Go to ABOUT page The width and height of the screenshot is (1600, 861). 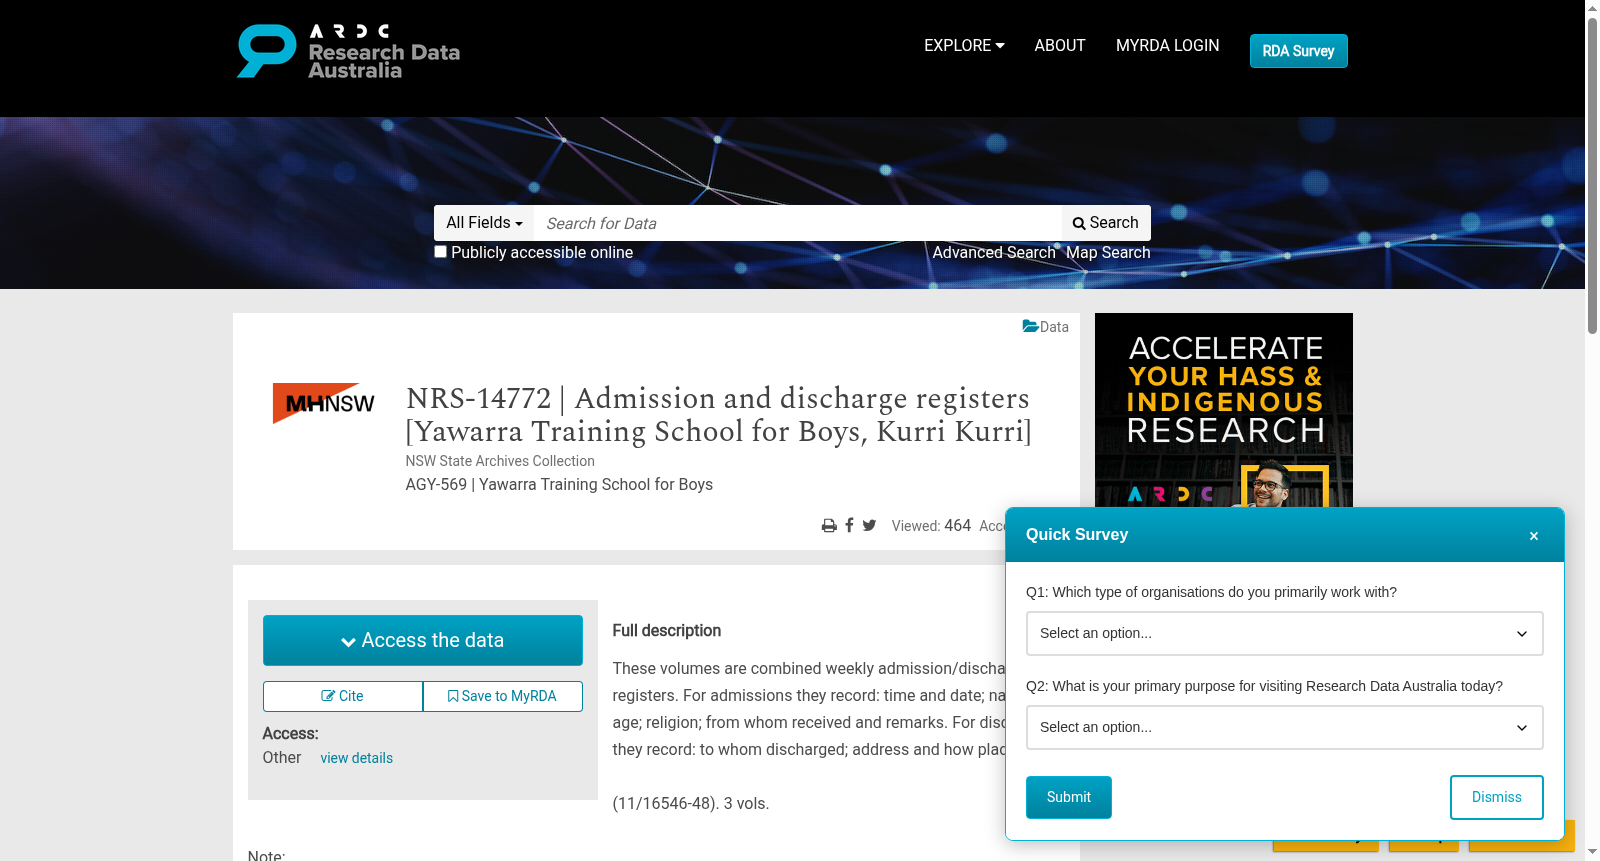(x=1060, y=45)
